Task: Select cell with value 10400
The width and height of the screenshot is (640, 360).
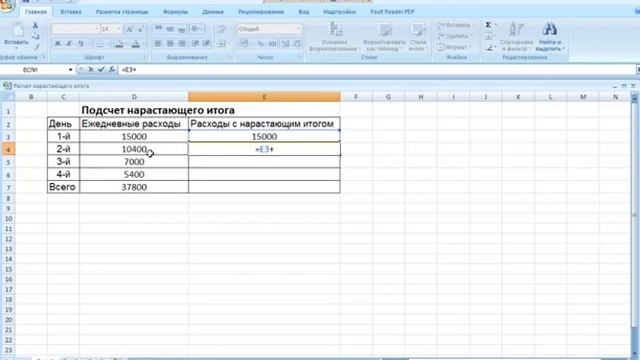Action: click(134, 149)
